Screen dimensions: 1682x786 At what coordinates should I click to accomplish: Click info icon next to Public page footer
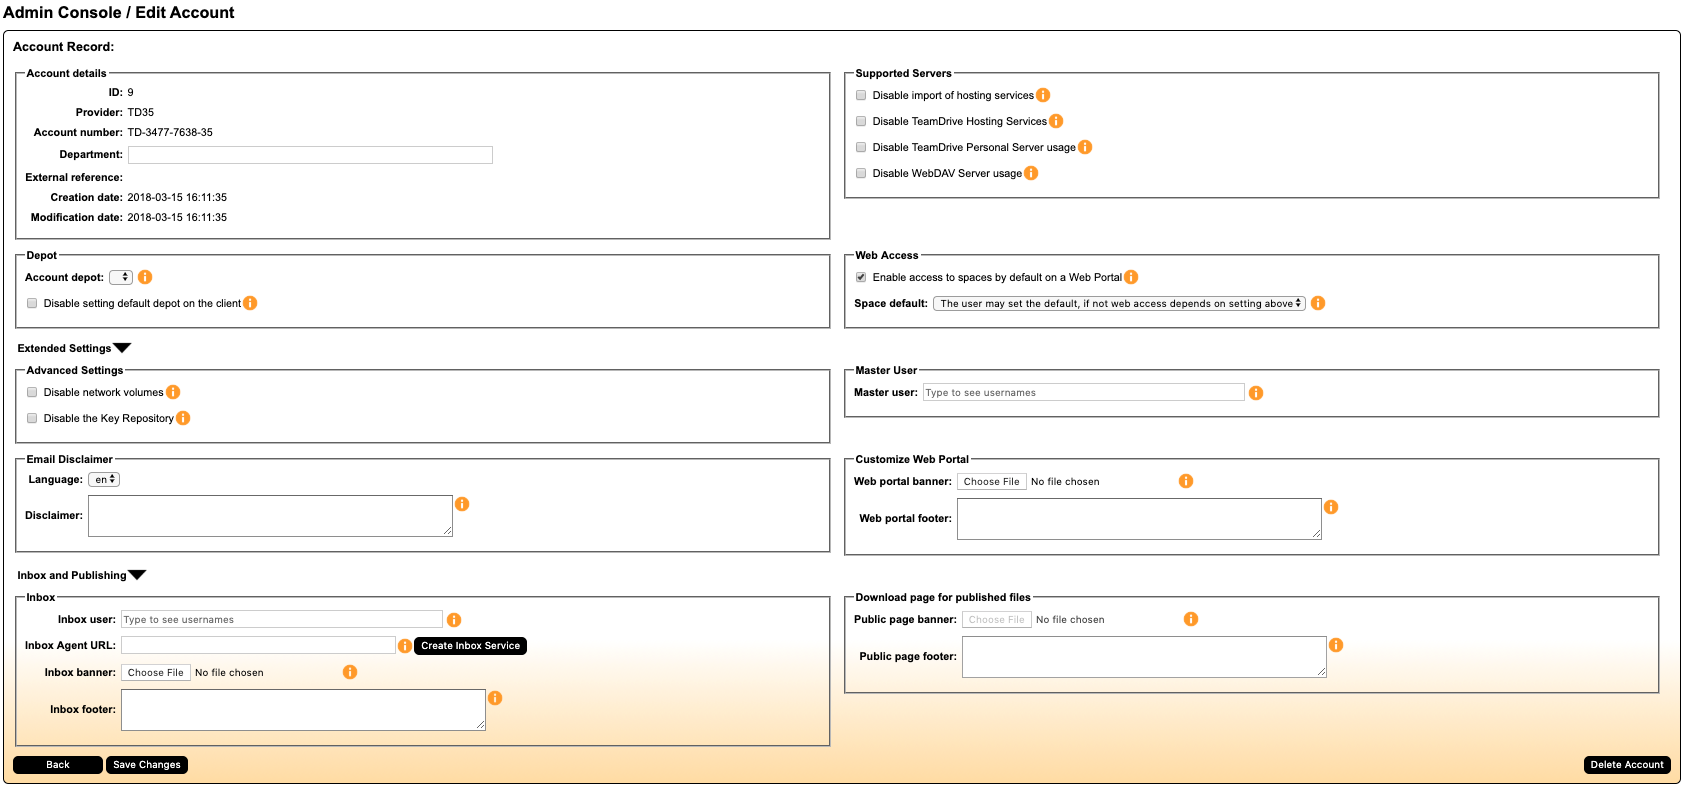pos(1336,645)
